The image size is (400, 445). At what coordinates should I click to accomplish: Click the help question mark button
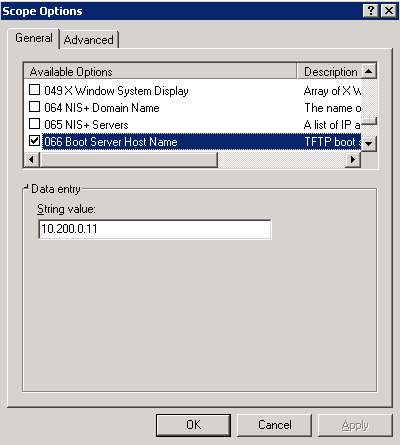point(370,11)
